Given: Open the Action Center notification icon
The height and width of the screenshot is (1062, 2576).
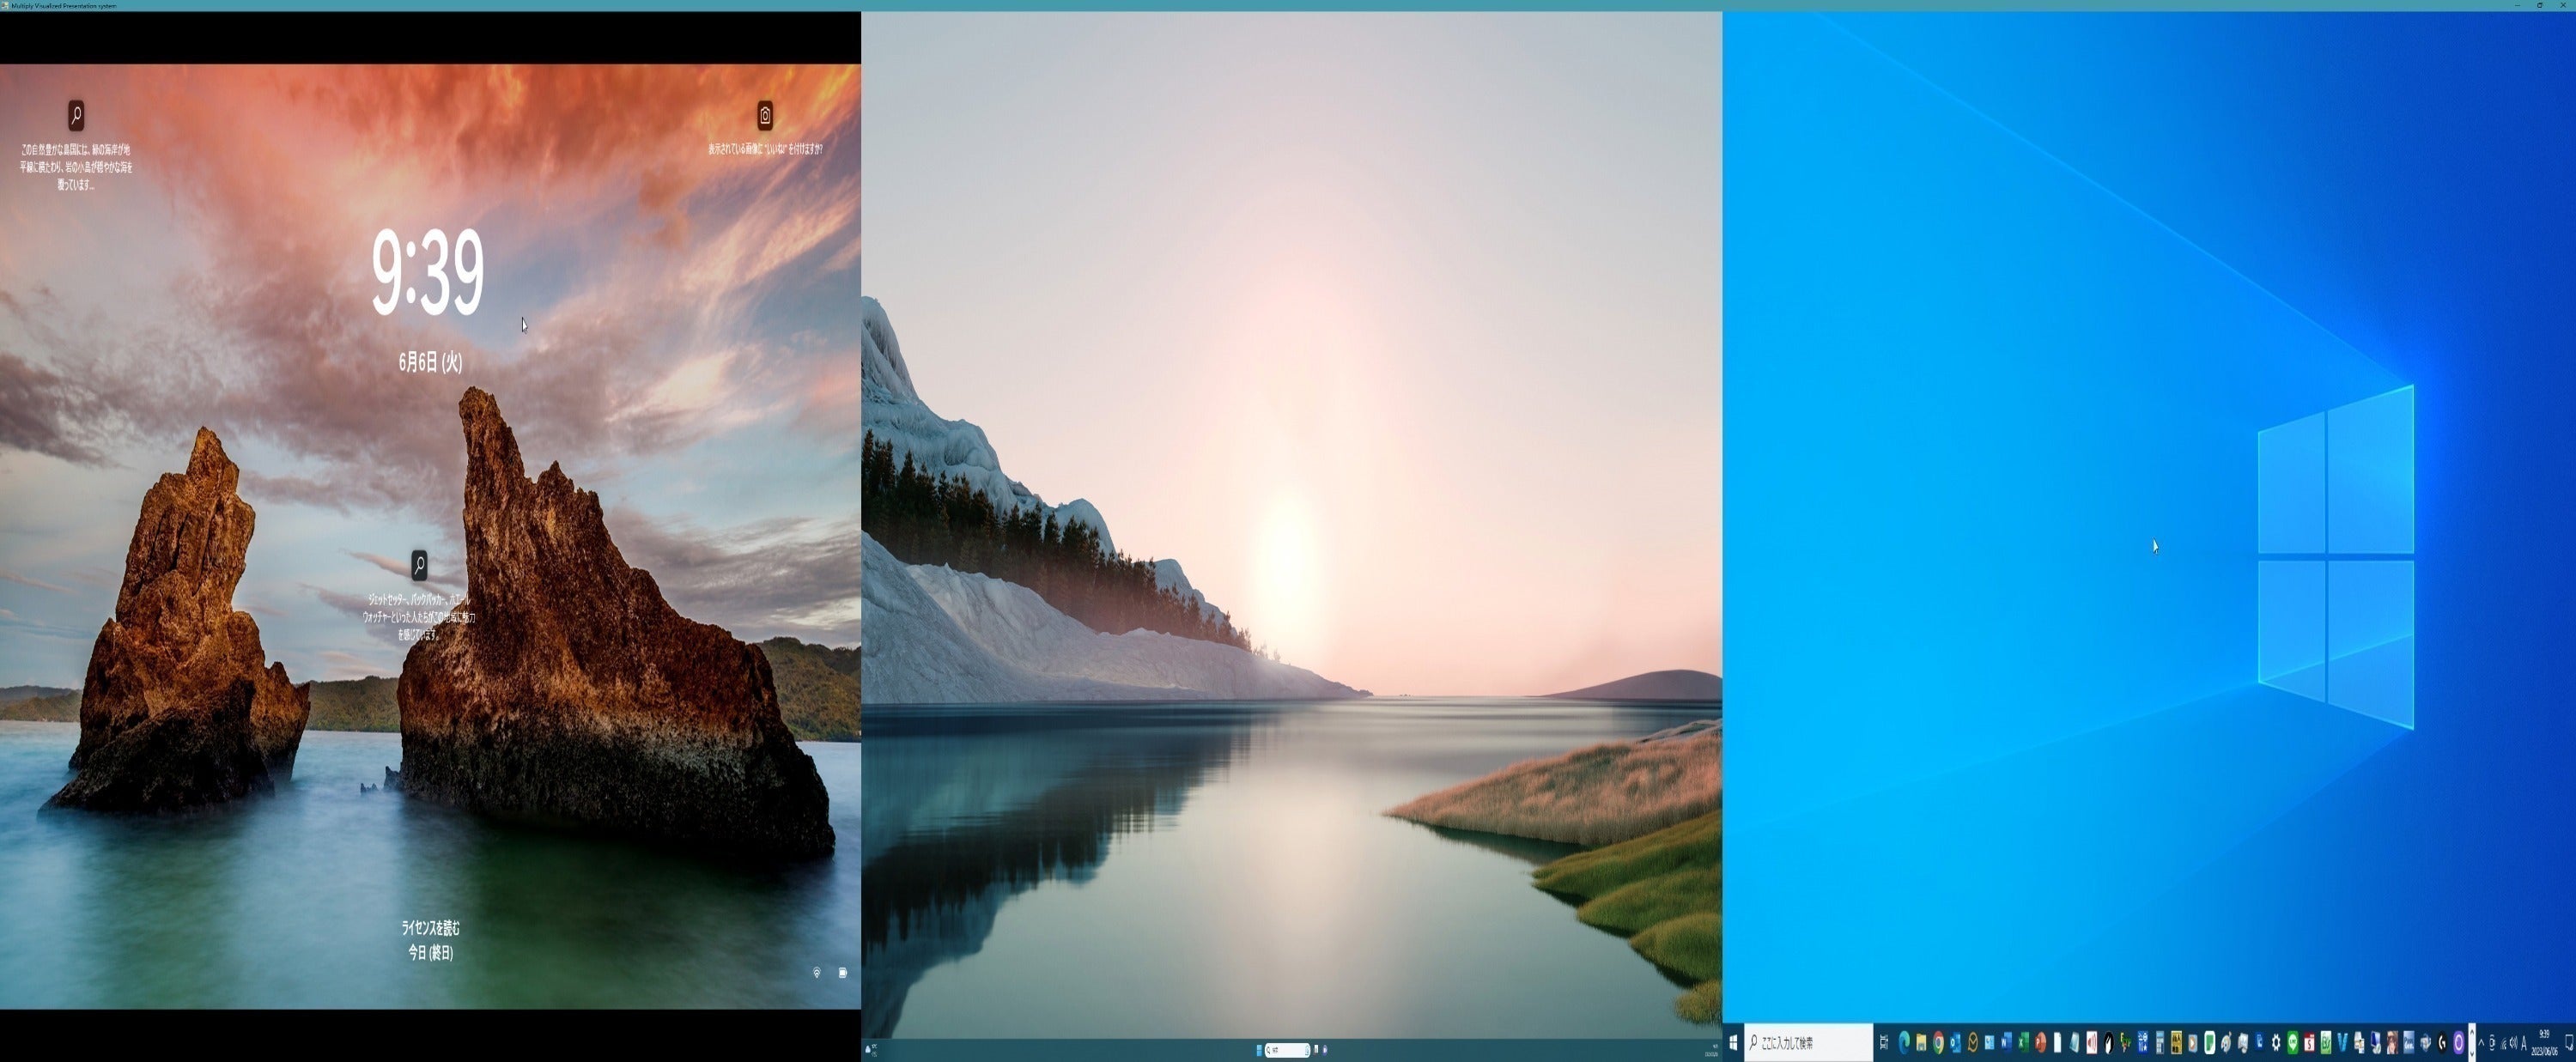Looking at the screenshot, I should [x=2569, y=1044].
